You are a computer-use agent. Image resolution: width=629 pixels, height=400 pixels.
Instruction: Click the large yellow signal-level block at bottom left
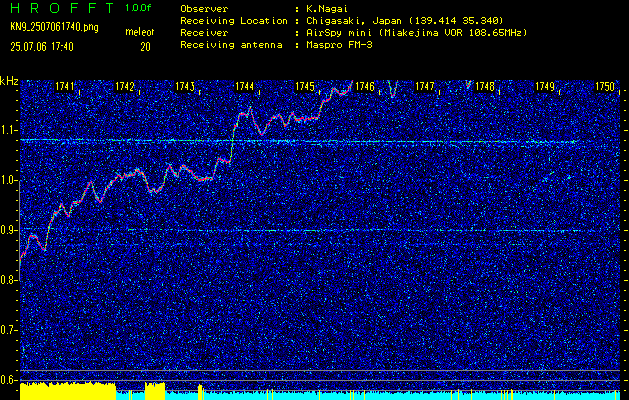click(x=68, y=392)
